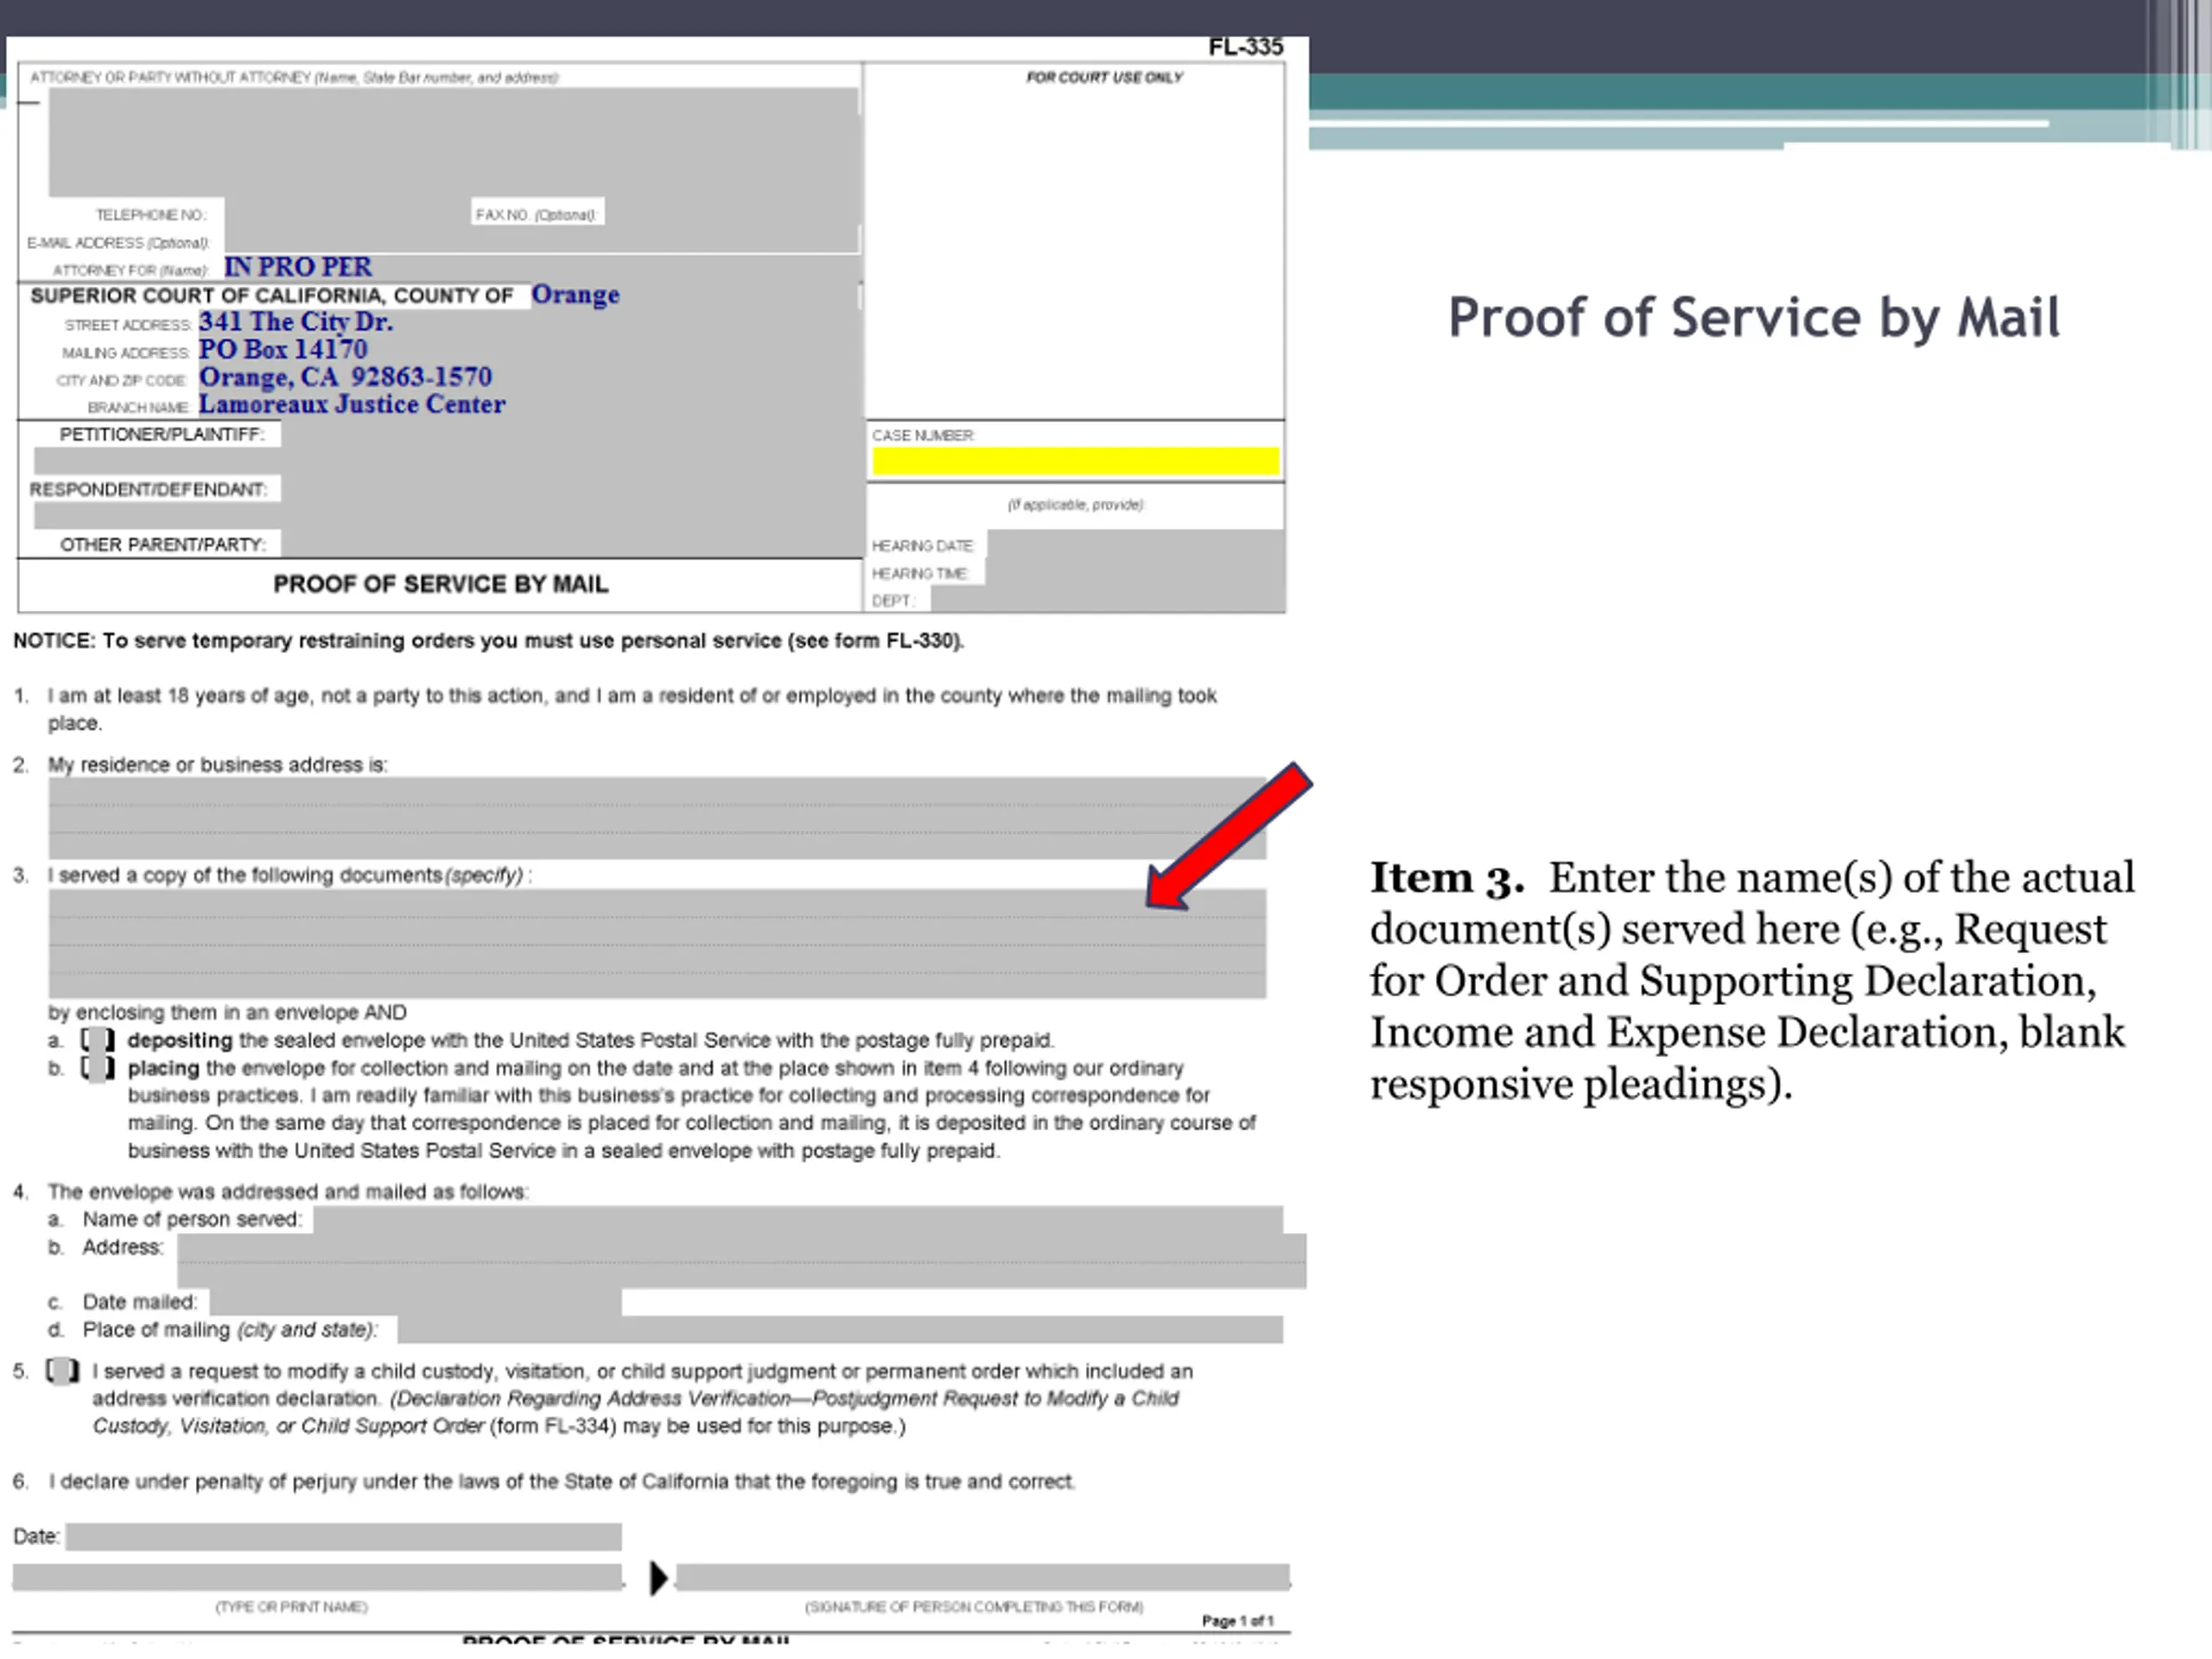Click the 'NOTICE:' temporary restraining orders line
Screen dimensions: 2212x1659
488,640
